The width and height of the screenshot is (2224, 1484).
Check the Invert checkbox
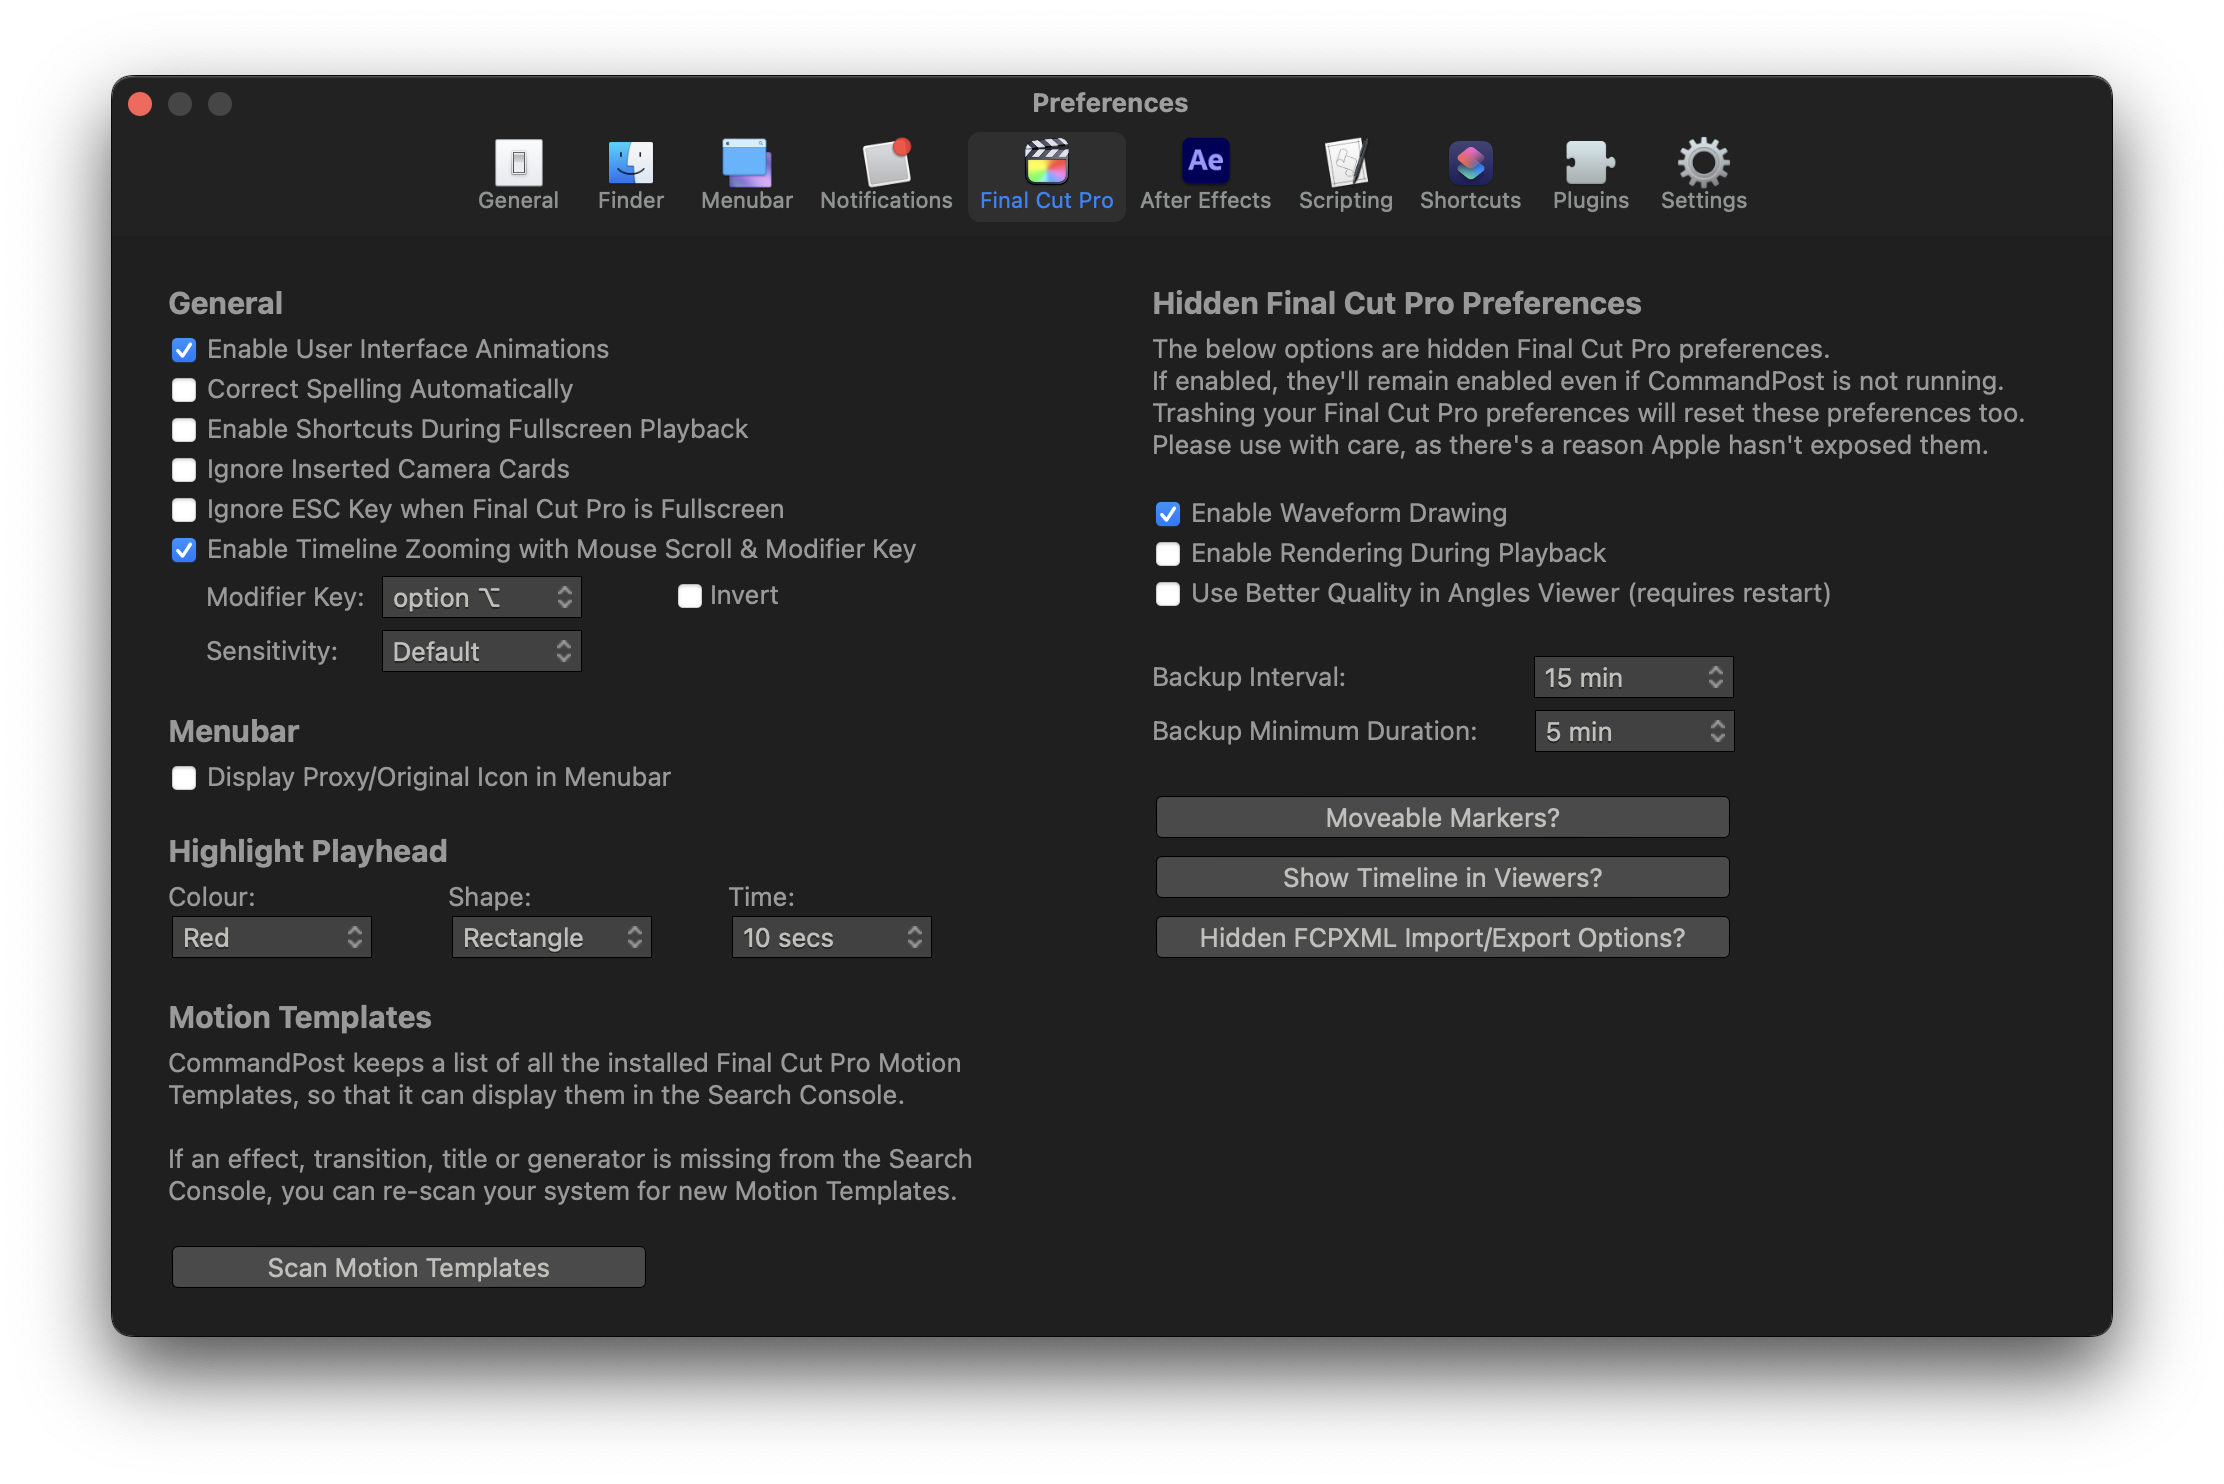point(690,596)
